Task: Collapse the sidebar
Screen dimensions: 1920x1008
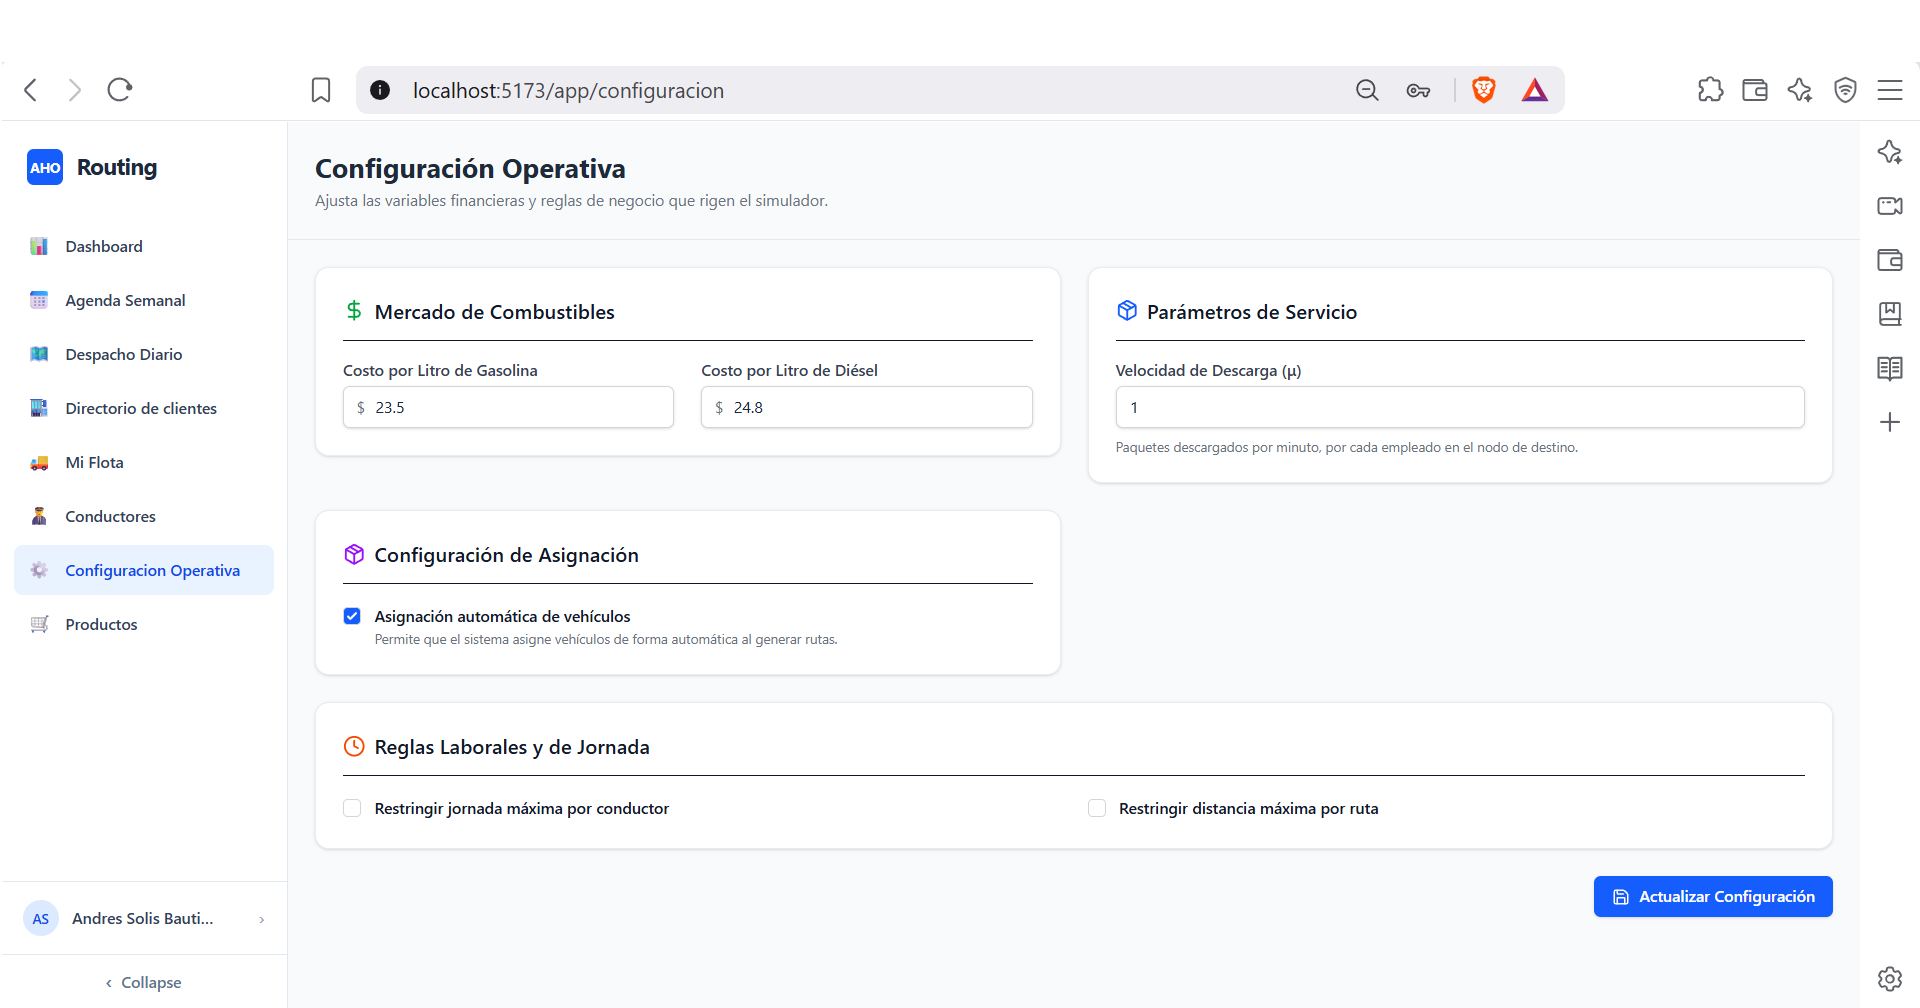Action: (x=144, y=982)
